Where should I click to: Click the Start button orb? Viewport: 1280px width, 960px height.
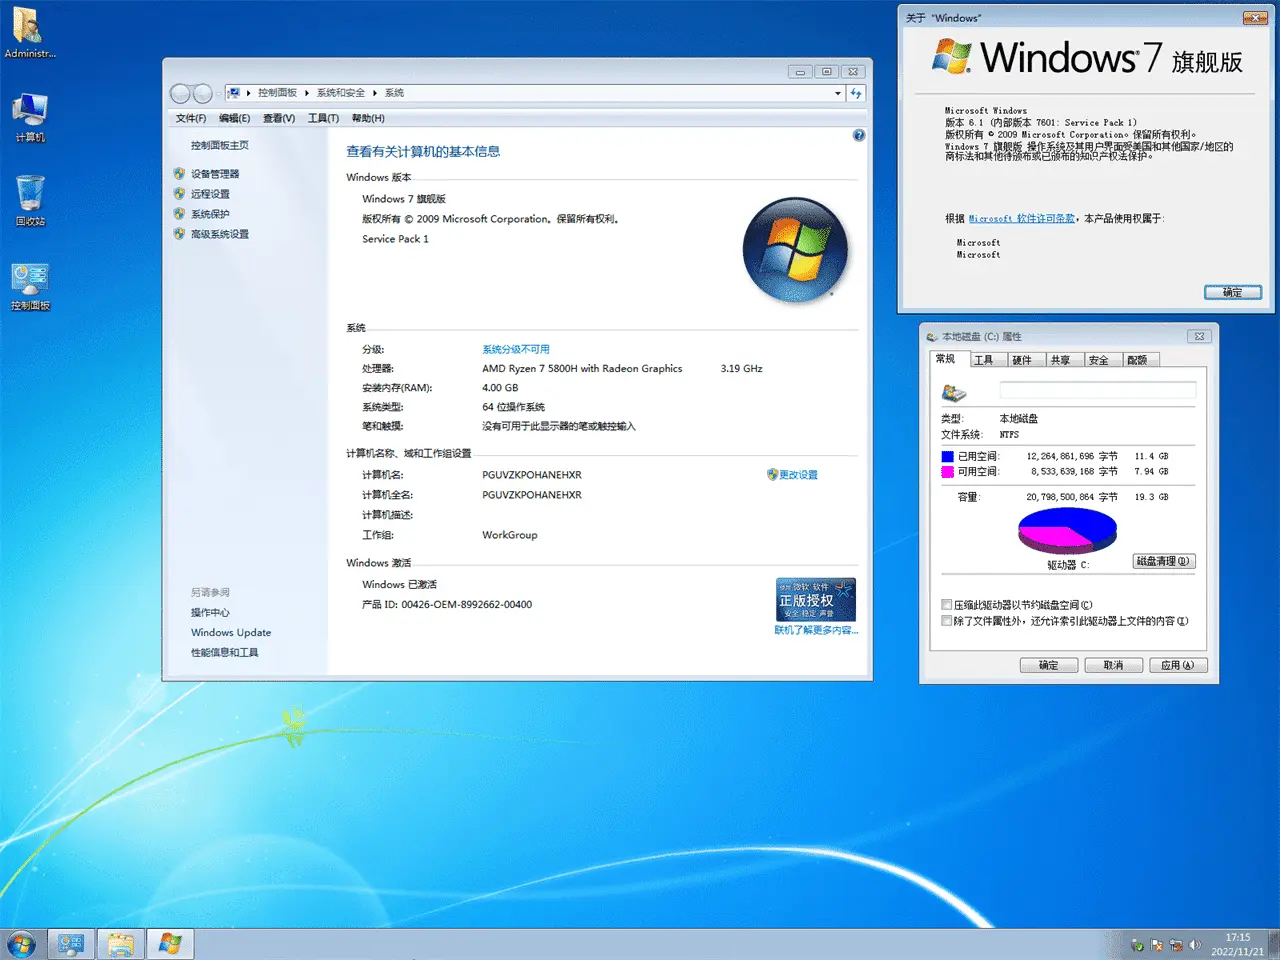pyautogui.click(x=21, y=943)
